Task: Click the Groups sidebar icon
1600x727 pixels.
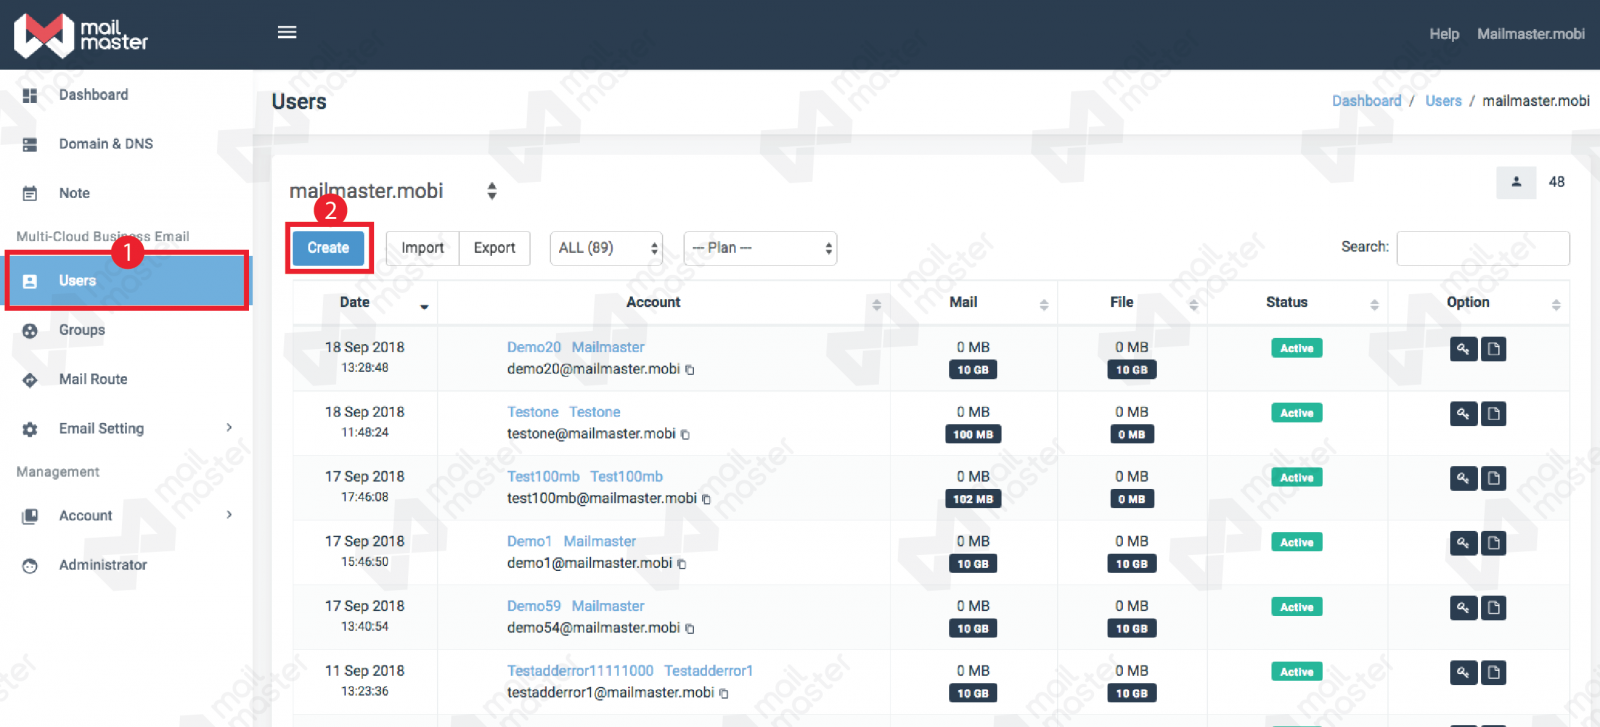Action: (x=30, y=330)
